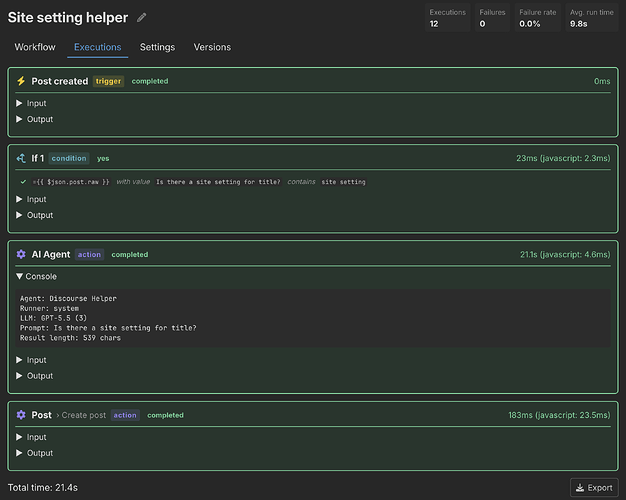Expand Output under AI Agent

(x=34, y=376)
